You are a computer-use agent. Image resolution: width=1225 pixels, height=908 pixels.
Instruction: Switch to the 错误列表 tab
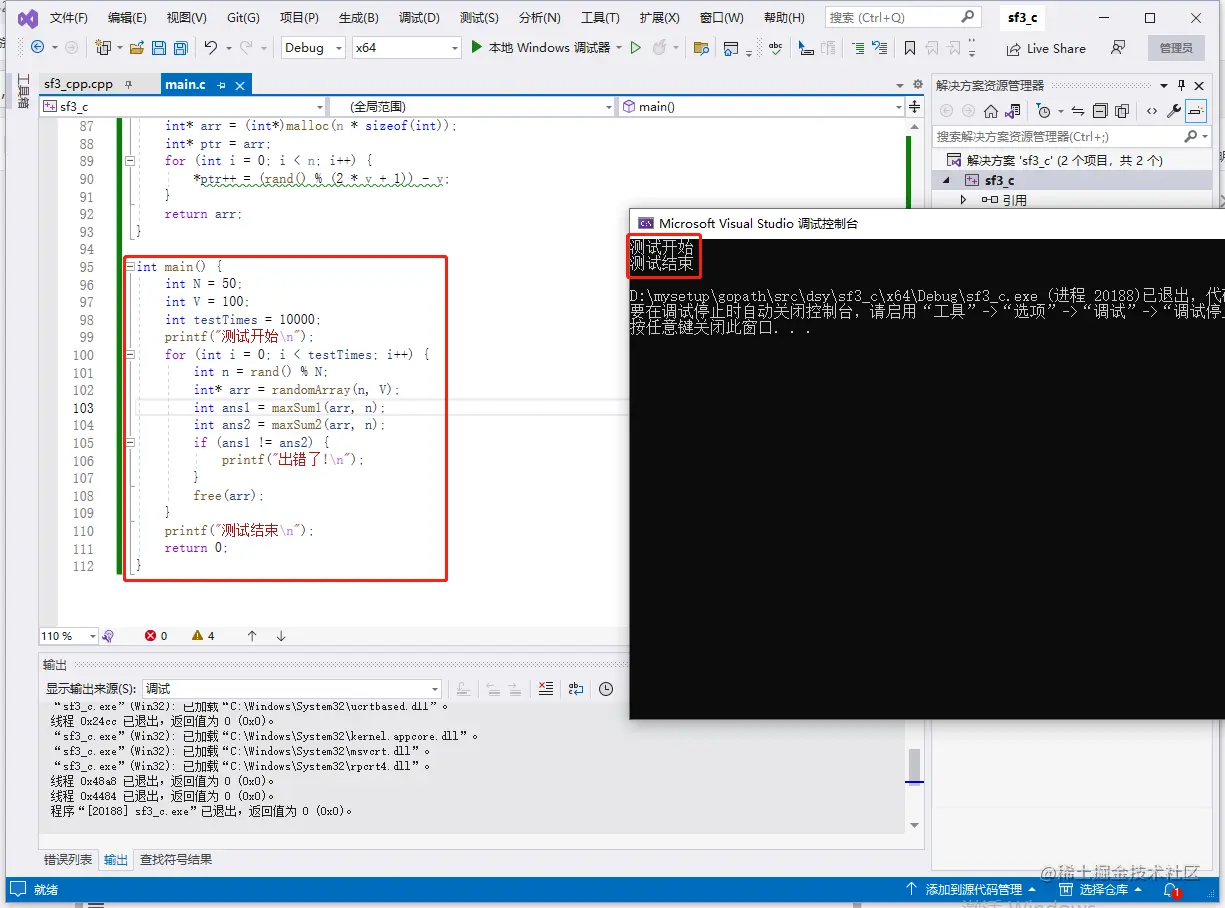pyautogui.click(x=68, y=859)
